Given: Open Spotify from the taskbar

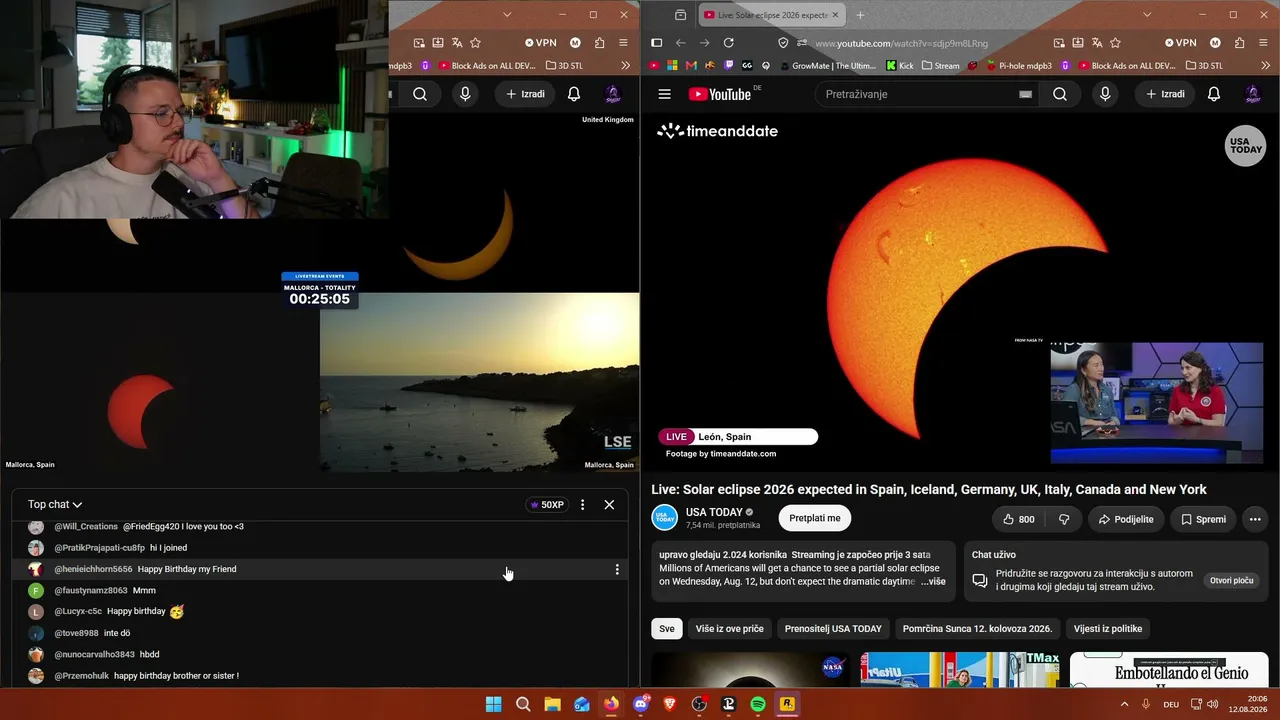Looking at the screenshot, I should pos(758,704).
